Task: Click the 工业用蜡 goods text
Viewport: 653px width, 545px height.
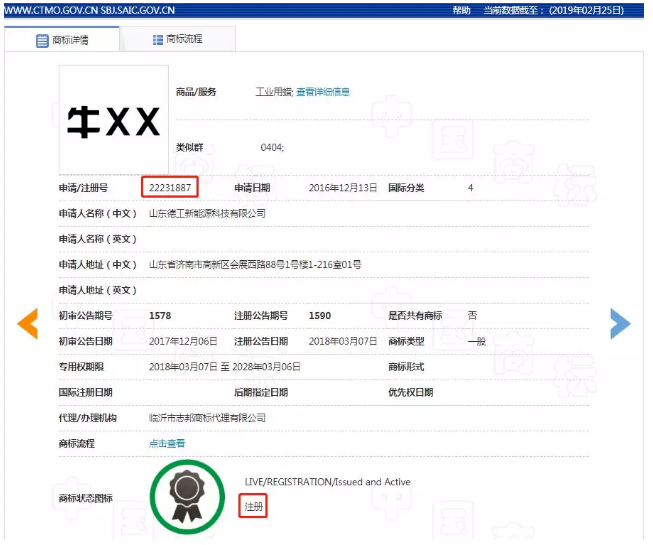Action: point(274,92)
